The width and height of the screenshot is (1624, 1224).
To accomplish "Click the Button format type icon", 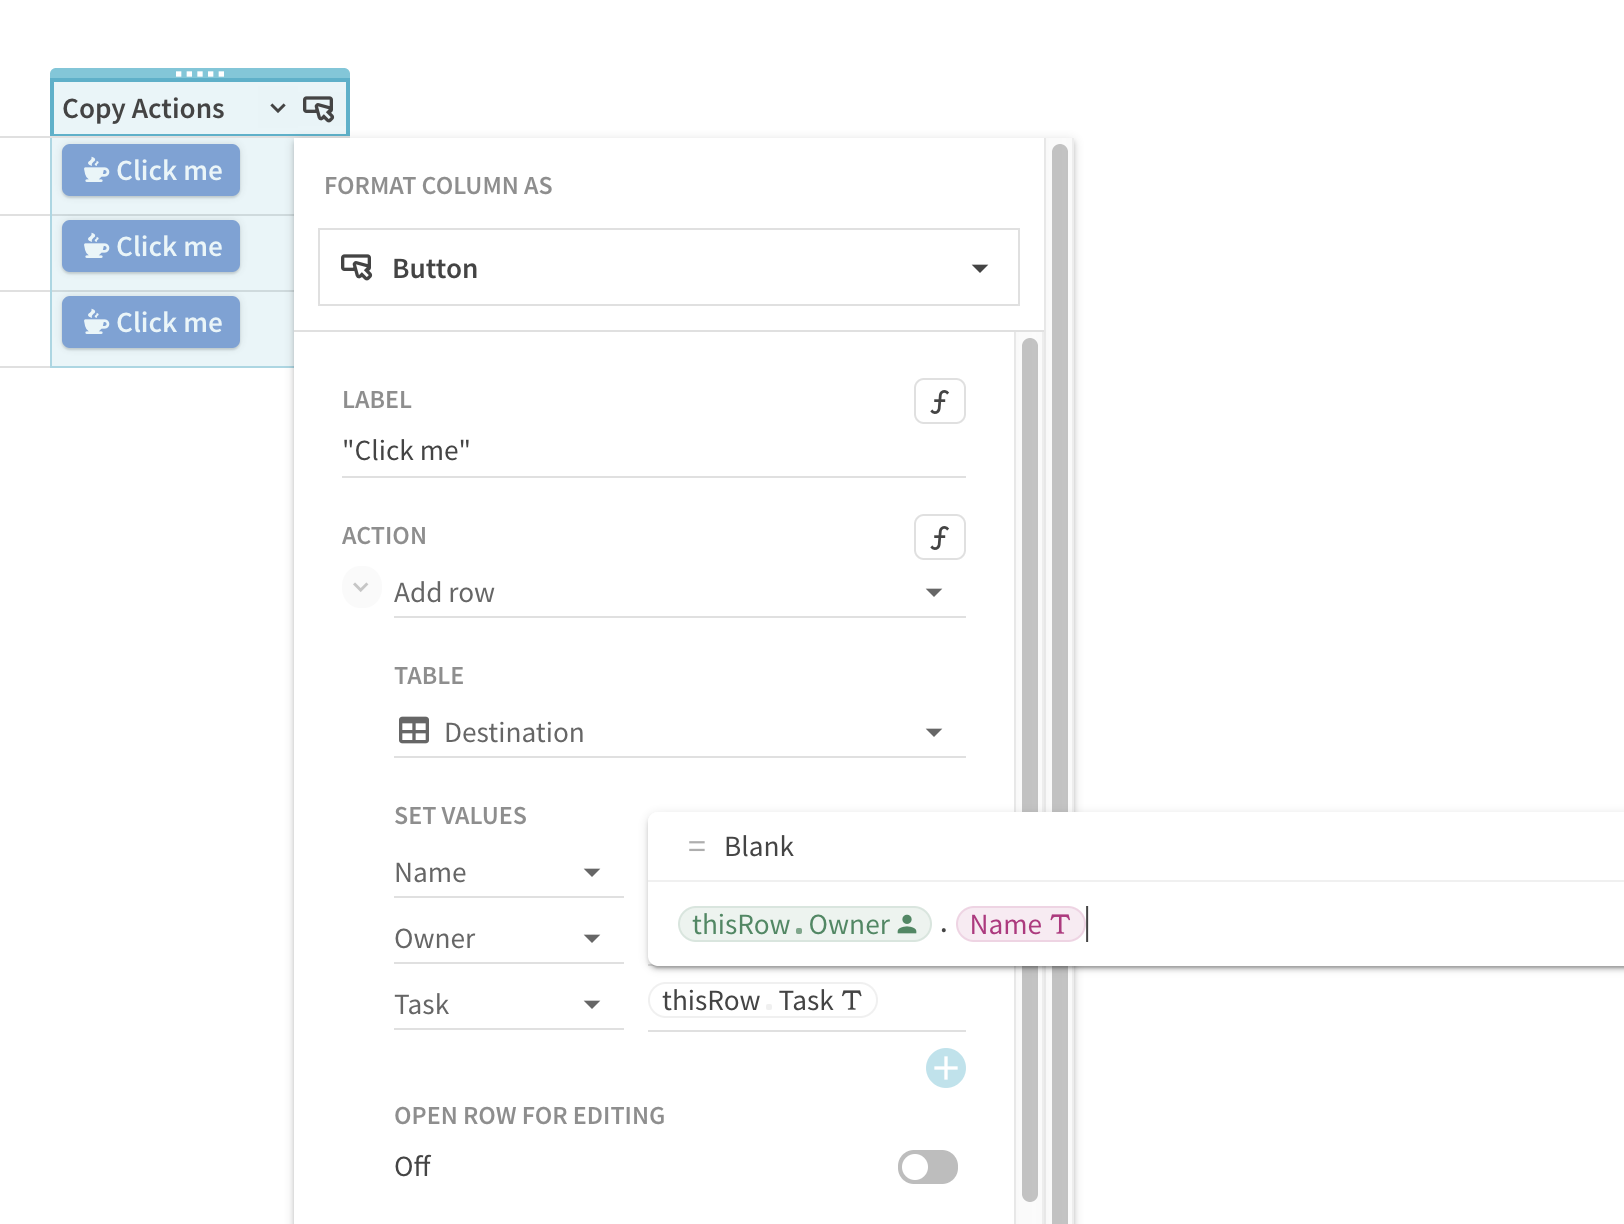I will (x=356, y=267).
